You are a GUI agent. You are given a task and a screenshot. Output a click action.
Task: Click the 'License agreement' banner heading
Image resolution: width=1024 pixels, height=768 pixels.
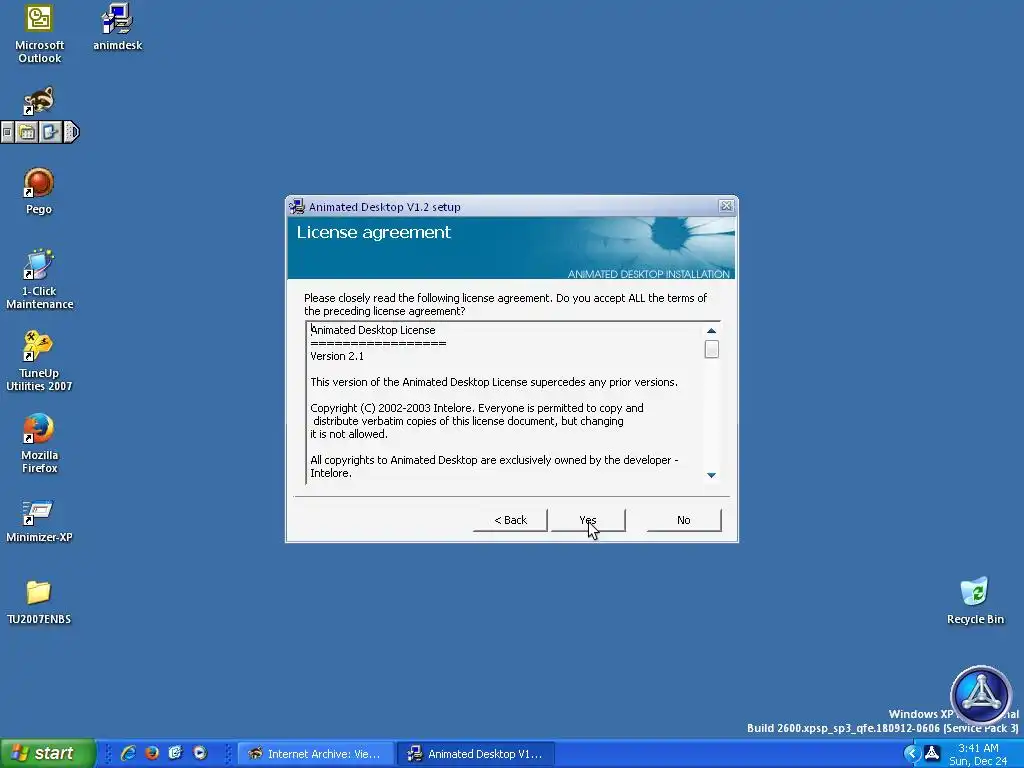(x=374, y=232)
